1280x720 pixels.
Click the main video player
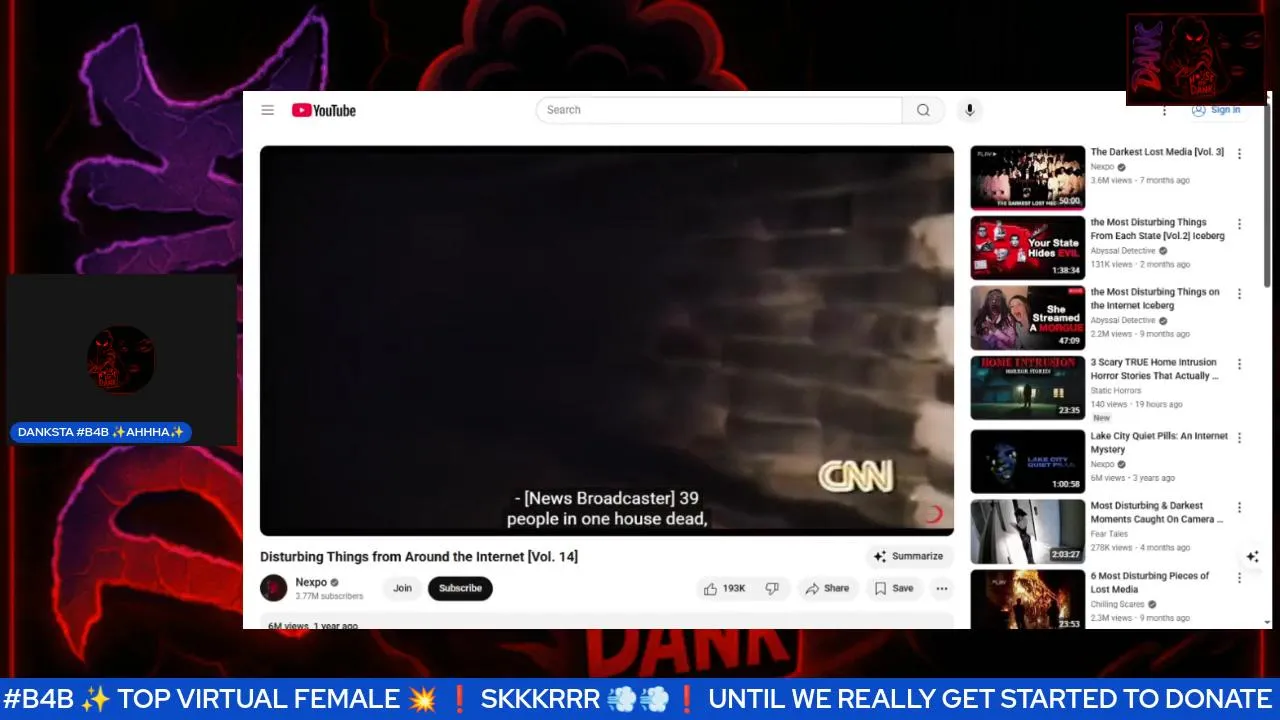[606, 341]
